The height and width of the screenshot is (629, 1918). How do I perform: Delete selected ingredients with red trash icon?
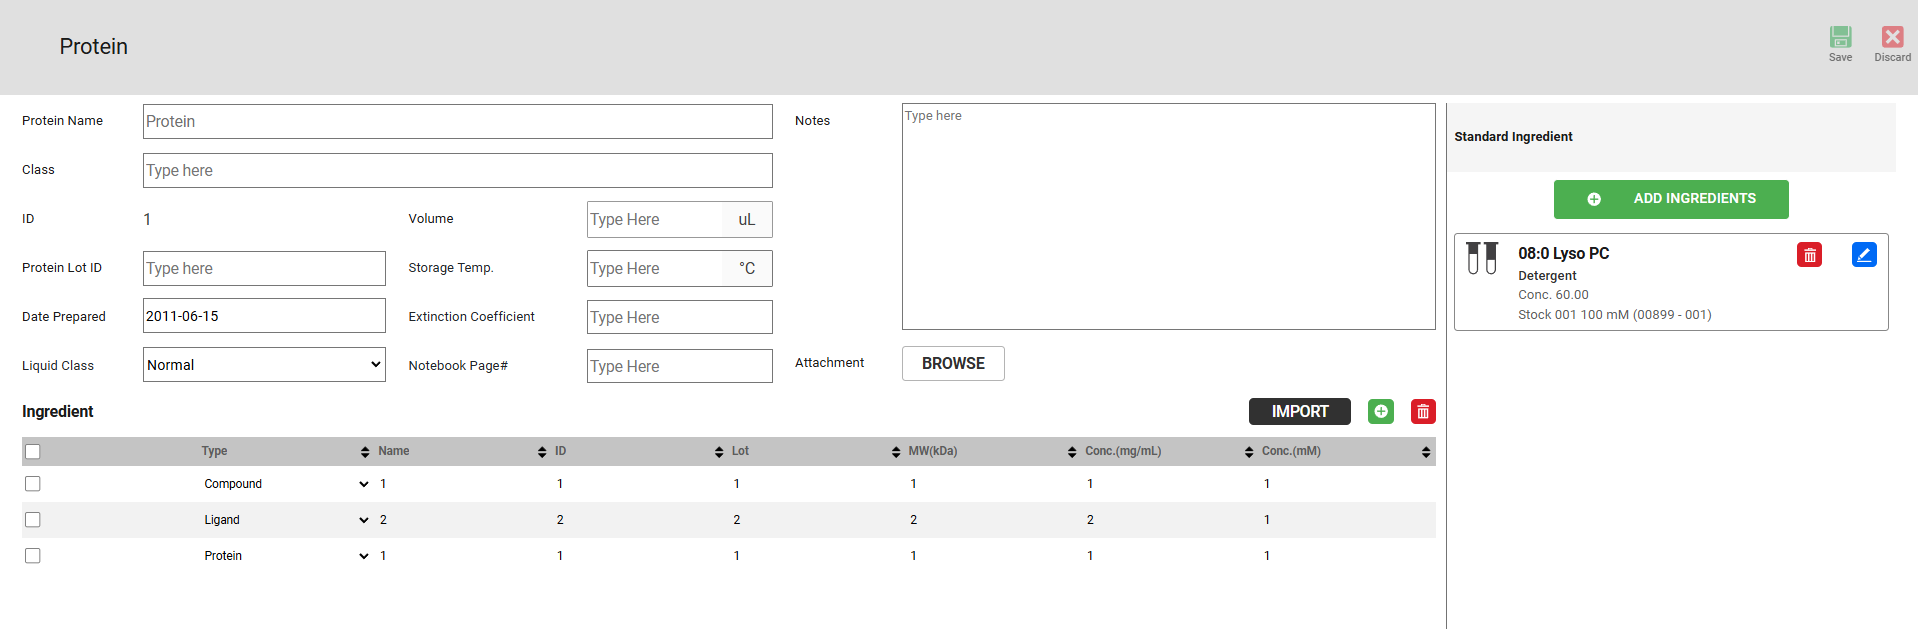pos(1422,412)
